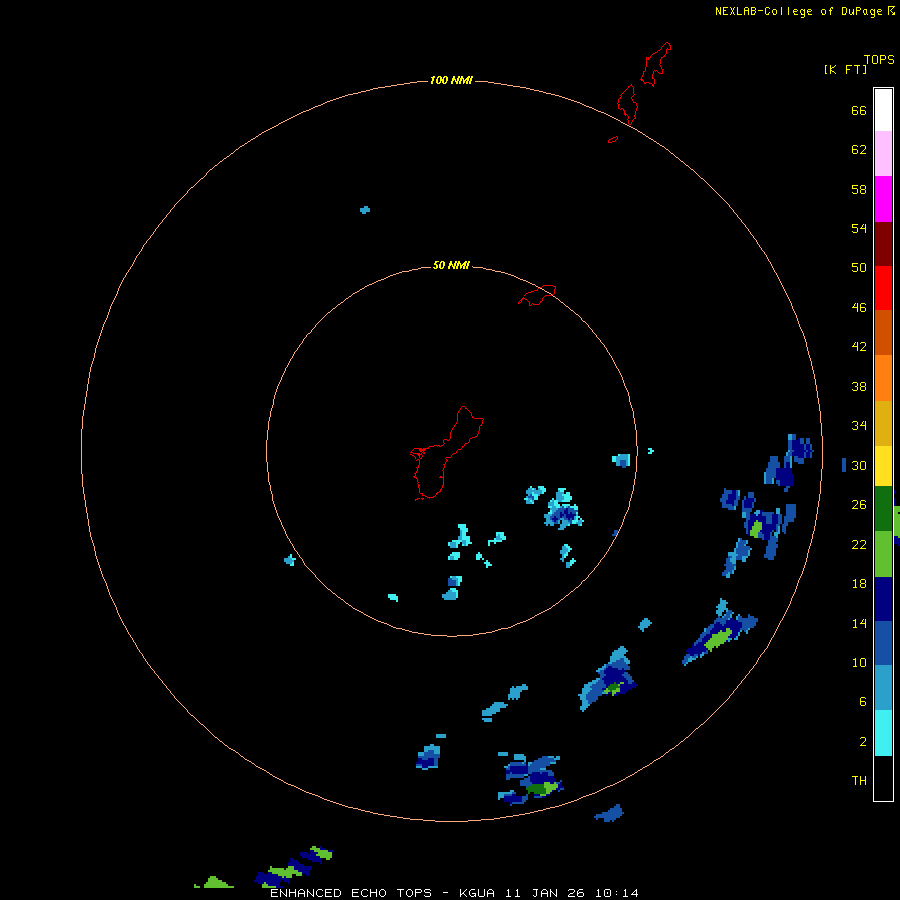Select the dark orange legend swatch
Screen dimensions: 900x900
point(883,333)
